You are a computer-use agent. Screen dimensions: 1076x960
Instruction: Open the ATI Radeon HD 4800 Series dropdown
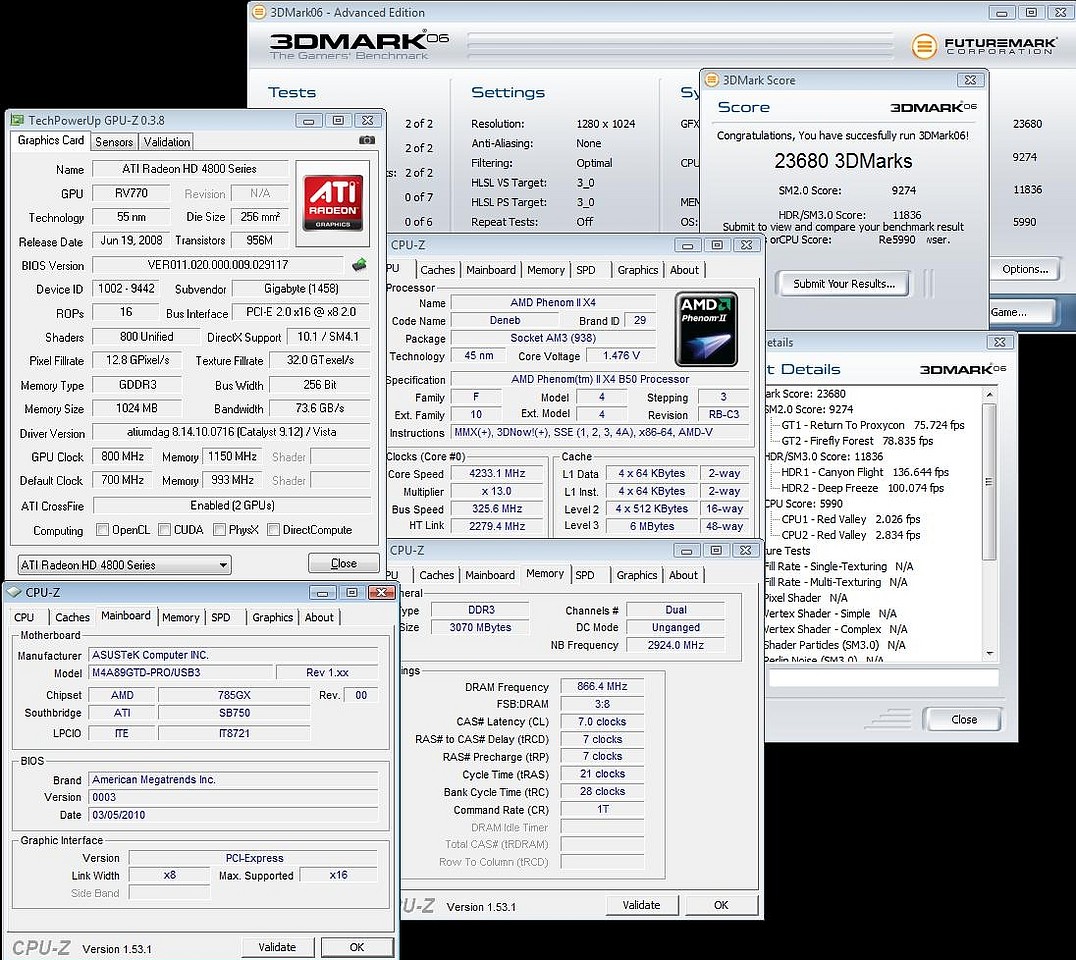click(x=124, y=565)
